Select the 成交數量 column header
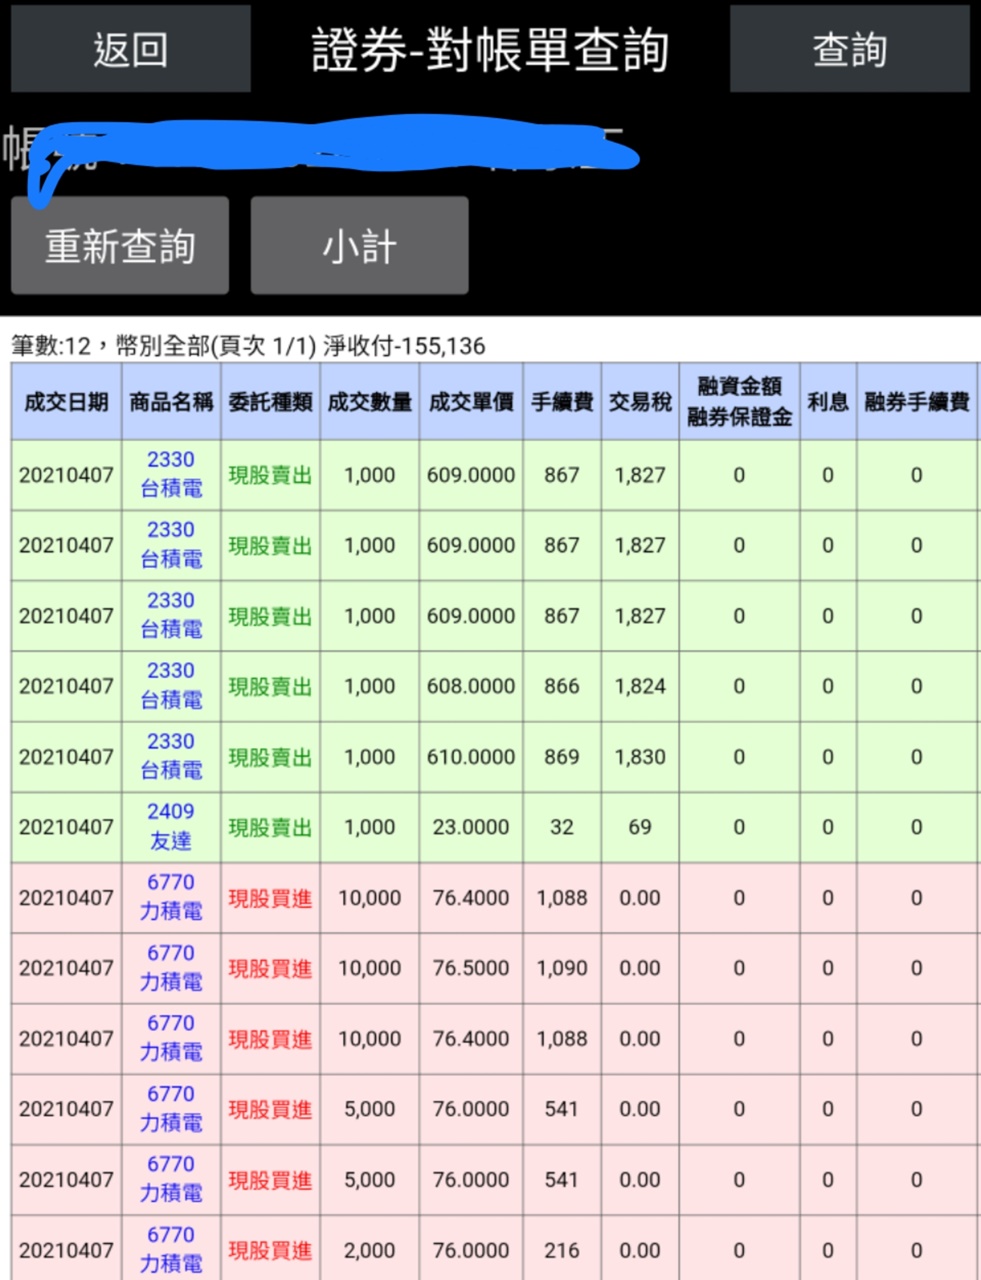 [370, 402]
